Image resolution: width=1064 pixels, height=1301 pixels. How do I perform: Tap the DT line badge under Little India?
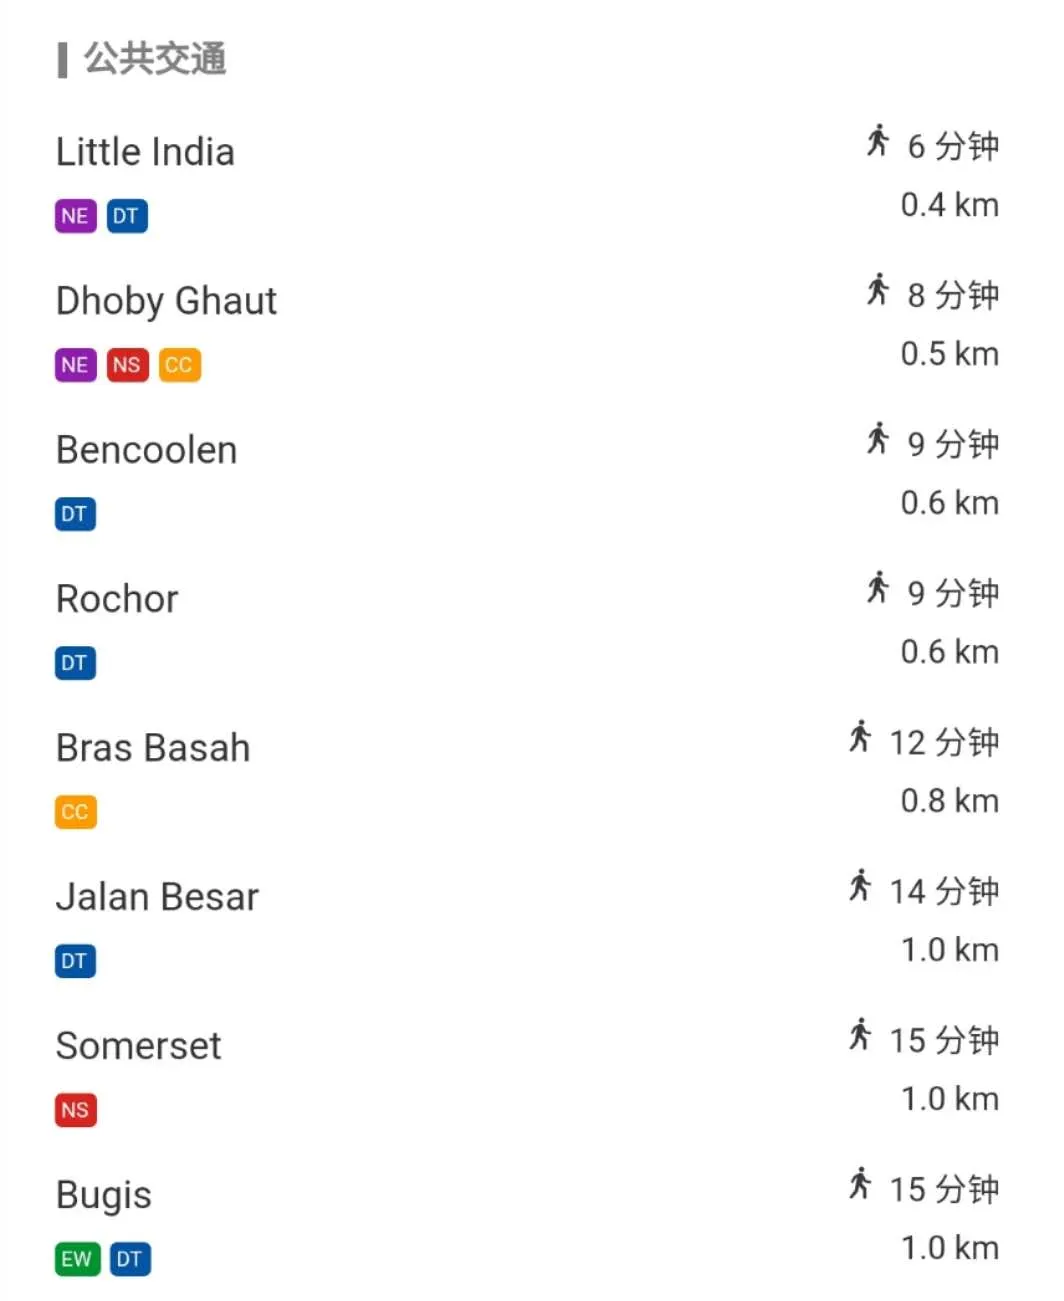coord(127,216)
